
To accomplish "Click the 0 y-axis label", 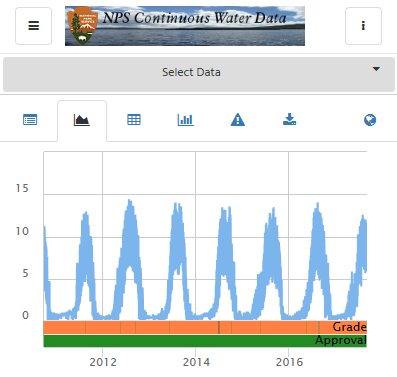I will coord(25,315).
